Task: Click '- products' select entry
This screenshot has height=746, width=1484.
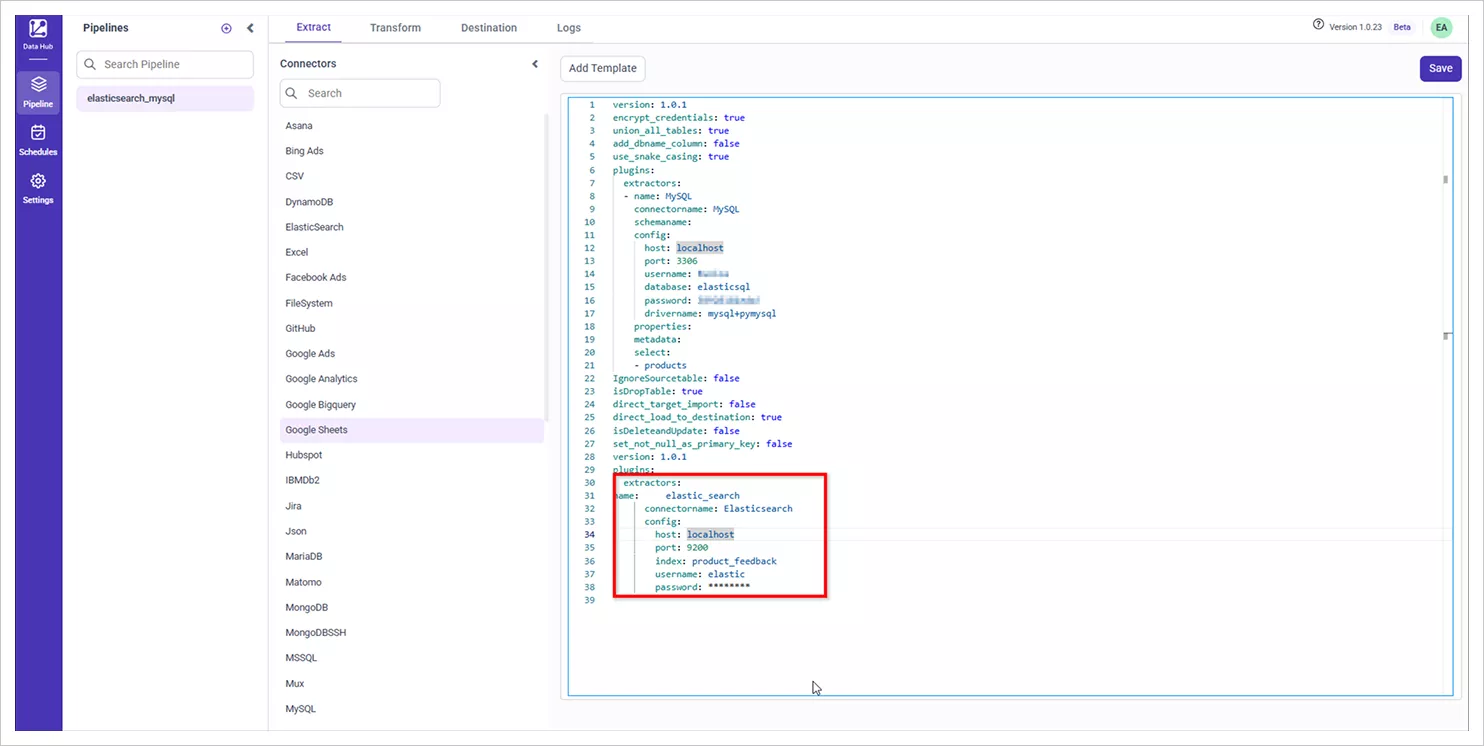Action: click(x=660, y=365)
